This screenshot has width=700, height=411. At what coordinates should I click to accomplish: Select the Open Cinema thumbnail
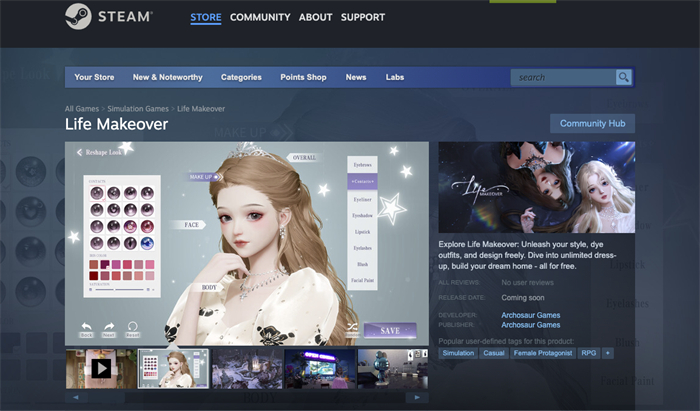pyautogui.click(x=320, y=369)
